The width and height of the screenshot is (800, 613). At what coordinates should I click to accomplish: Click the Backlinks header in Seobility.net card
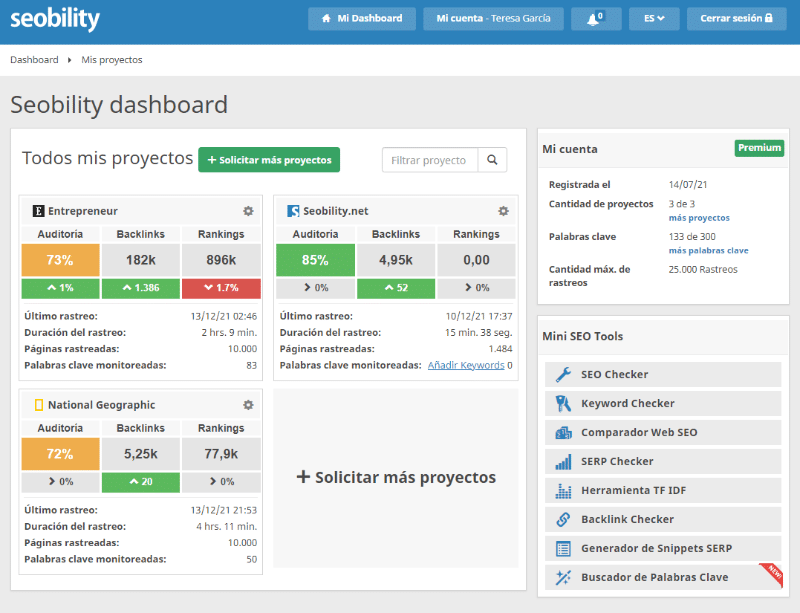pos(396,234)
